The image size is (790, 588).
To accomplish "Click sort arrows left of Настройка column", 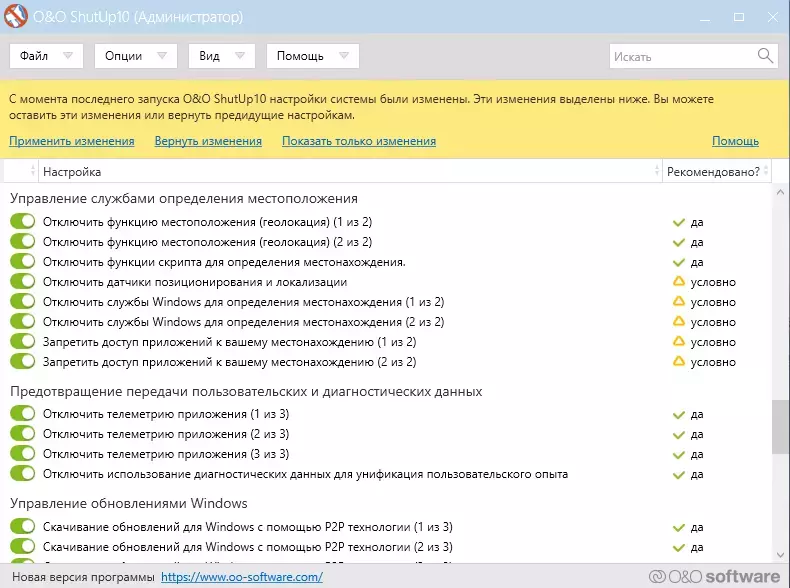I will (33, 171).
